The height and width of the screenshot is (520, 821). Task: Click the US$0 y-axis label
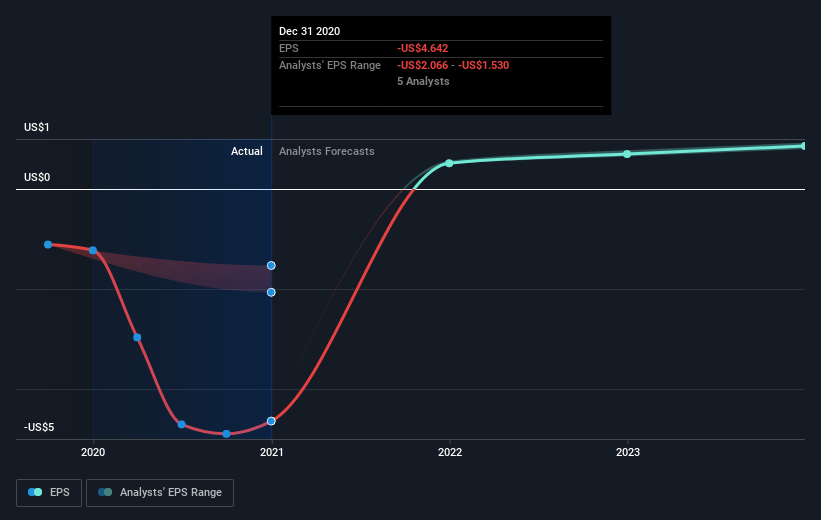(37, 178)
